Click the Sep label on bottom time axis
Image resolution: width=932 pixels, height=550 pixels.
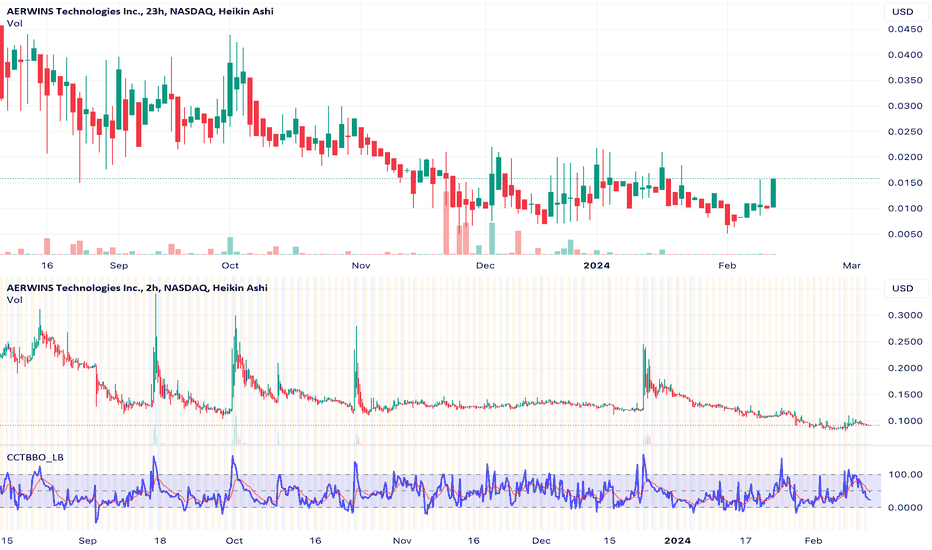[x=87, y=540]
